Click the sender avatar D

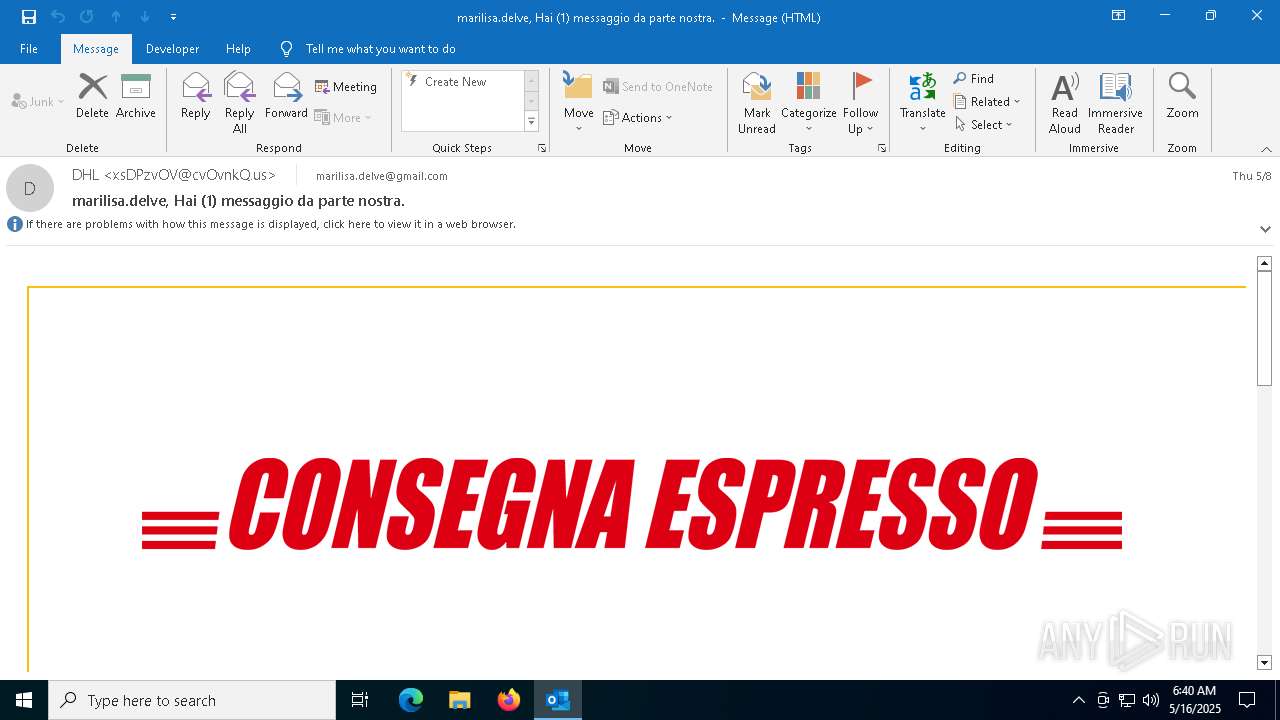(30, 188)
